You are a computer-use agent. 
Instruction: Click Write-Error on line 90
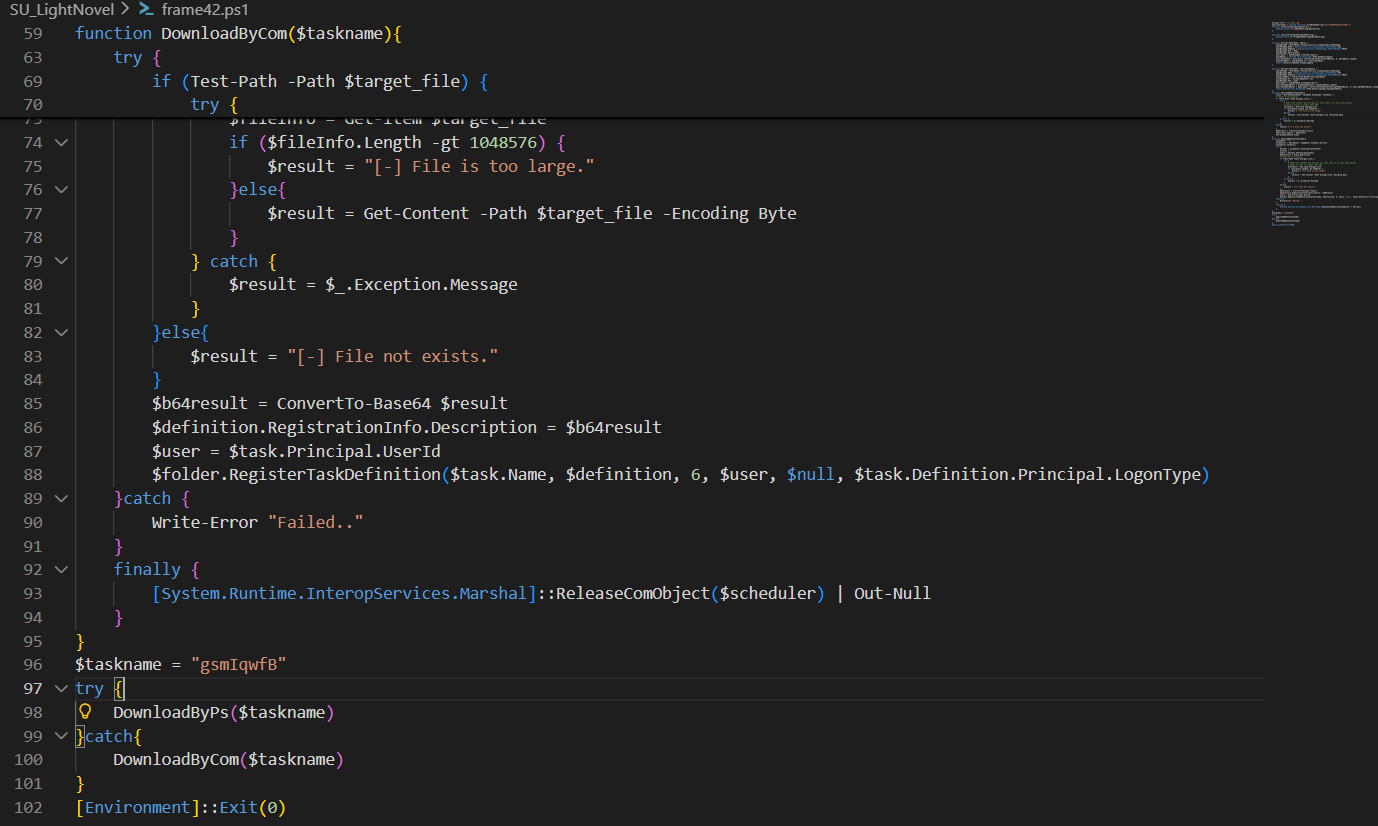(x=204, y=522)
